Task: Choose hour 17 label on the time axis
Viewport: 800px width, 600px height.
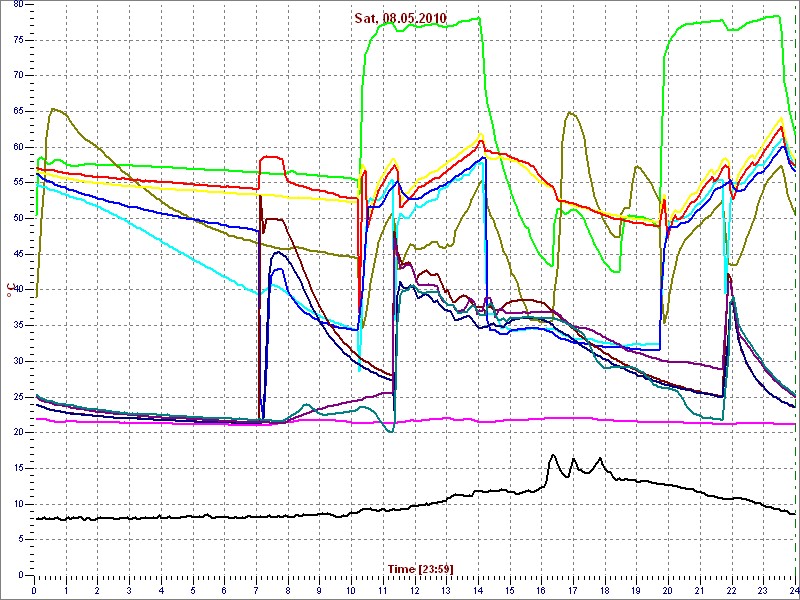Action: [573, 591]
